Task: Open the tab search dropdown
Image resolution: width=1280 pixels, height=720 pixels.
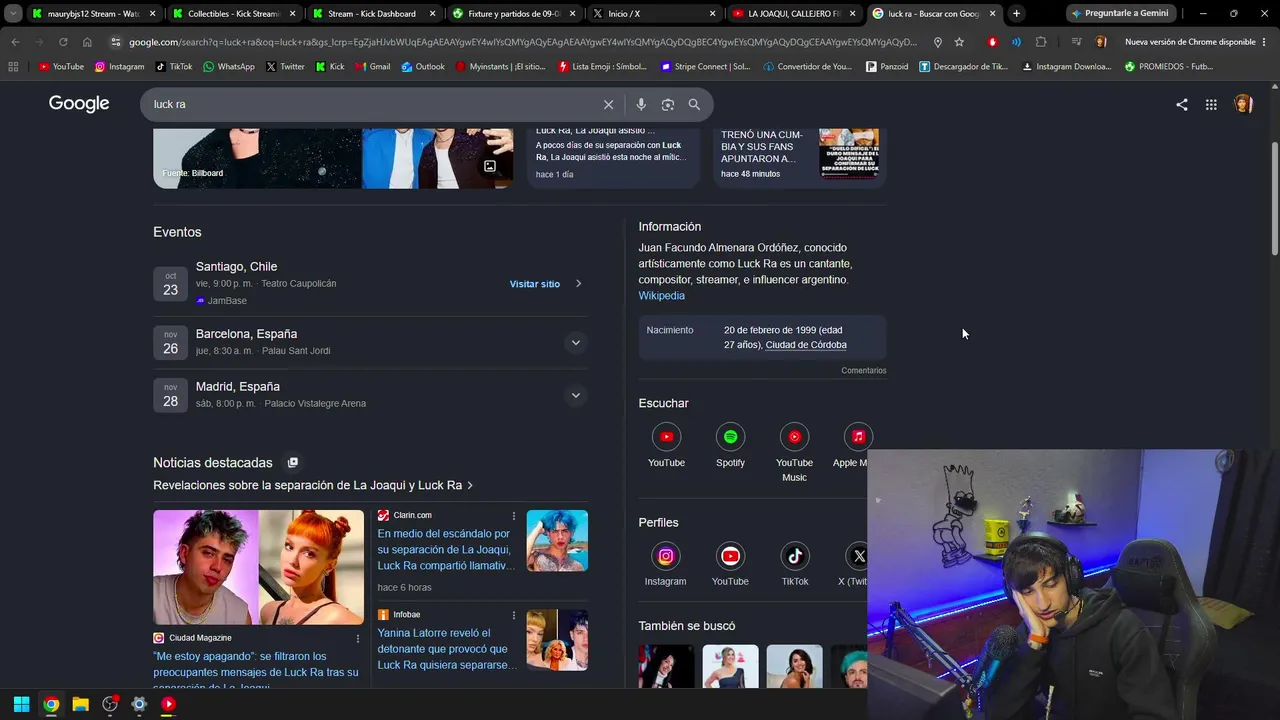Action: [x=13, y=14]
